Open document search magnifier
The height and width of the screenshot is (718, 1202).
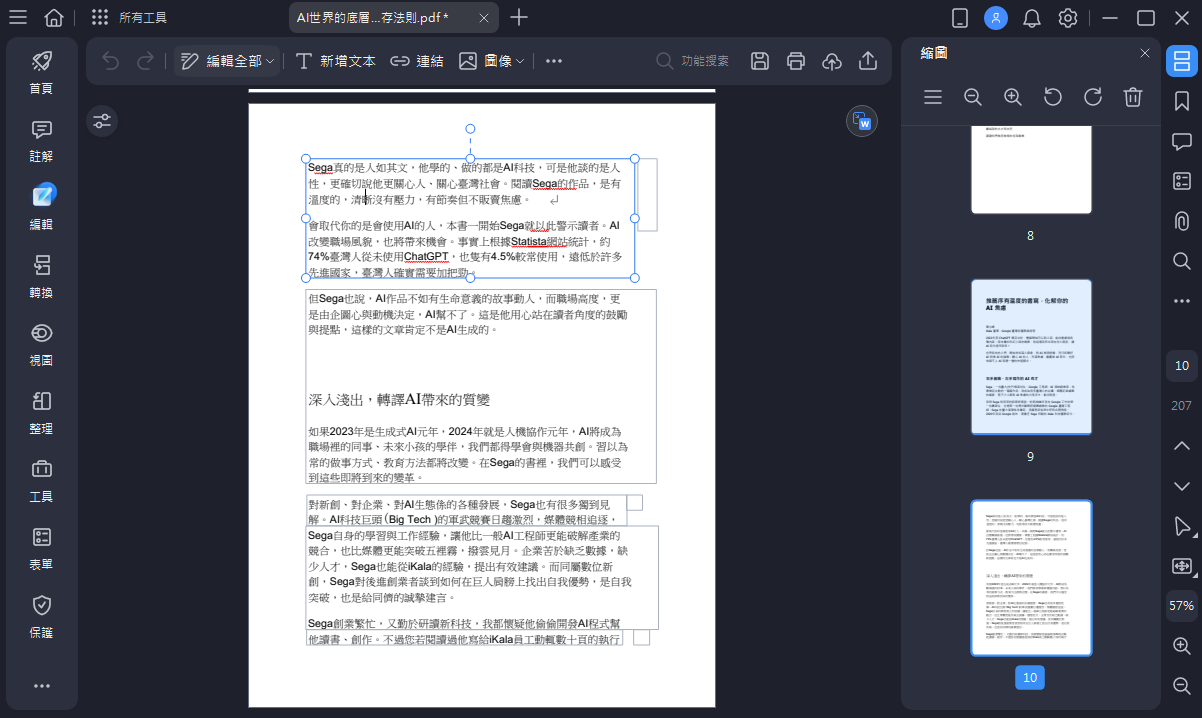(x=1182, y=261)
